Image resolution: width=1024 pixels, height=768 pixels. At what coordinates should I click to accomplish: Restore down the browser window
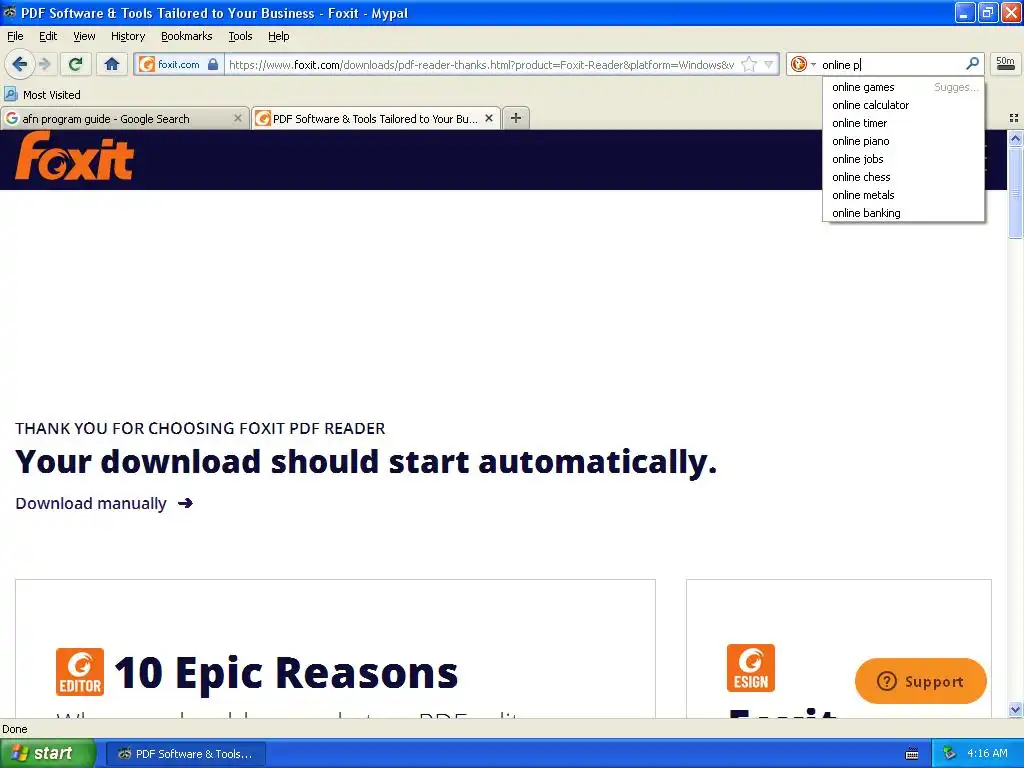tap(987, 12)
